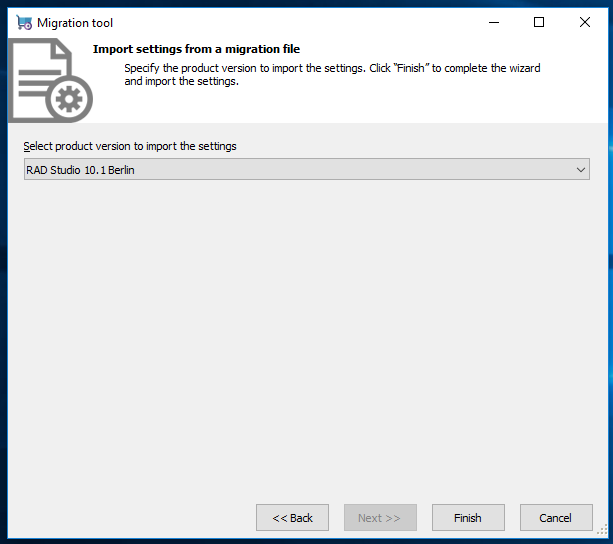Click the gear emblem on the document icon
613x544 pixels.
point(69,99)
